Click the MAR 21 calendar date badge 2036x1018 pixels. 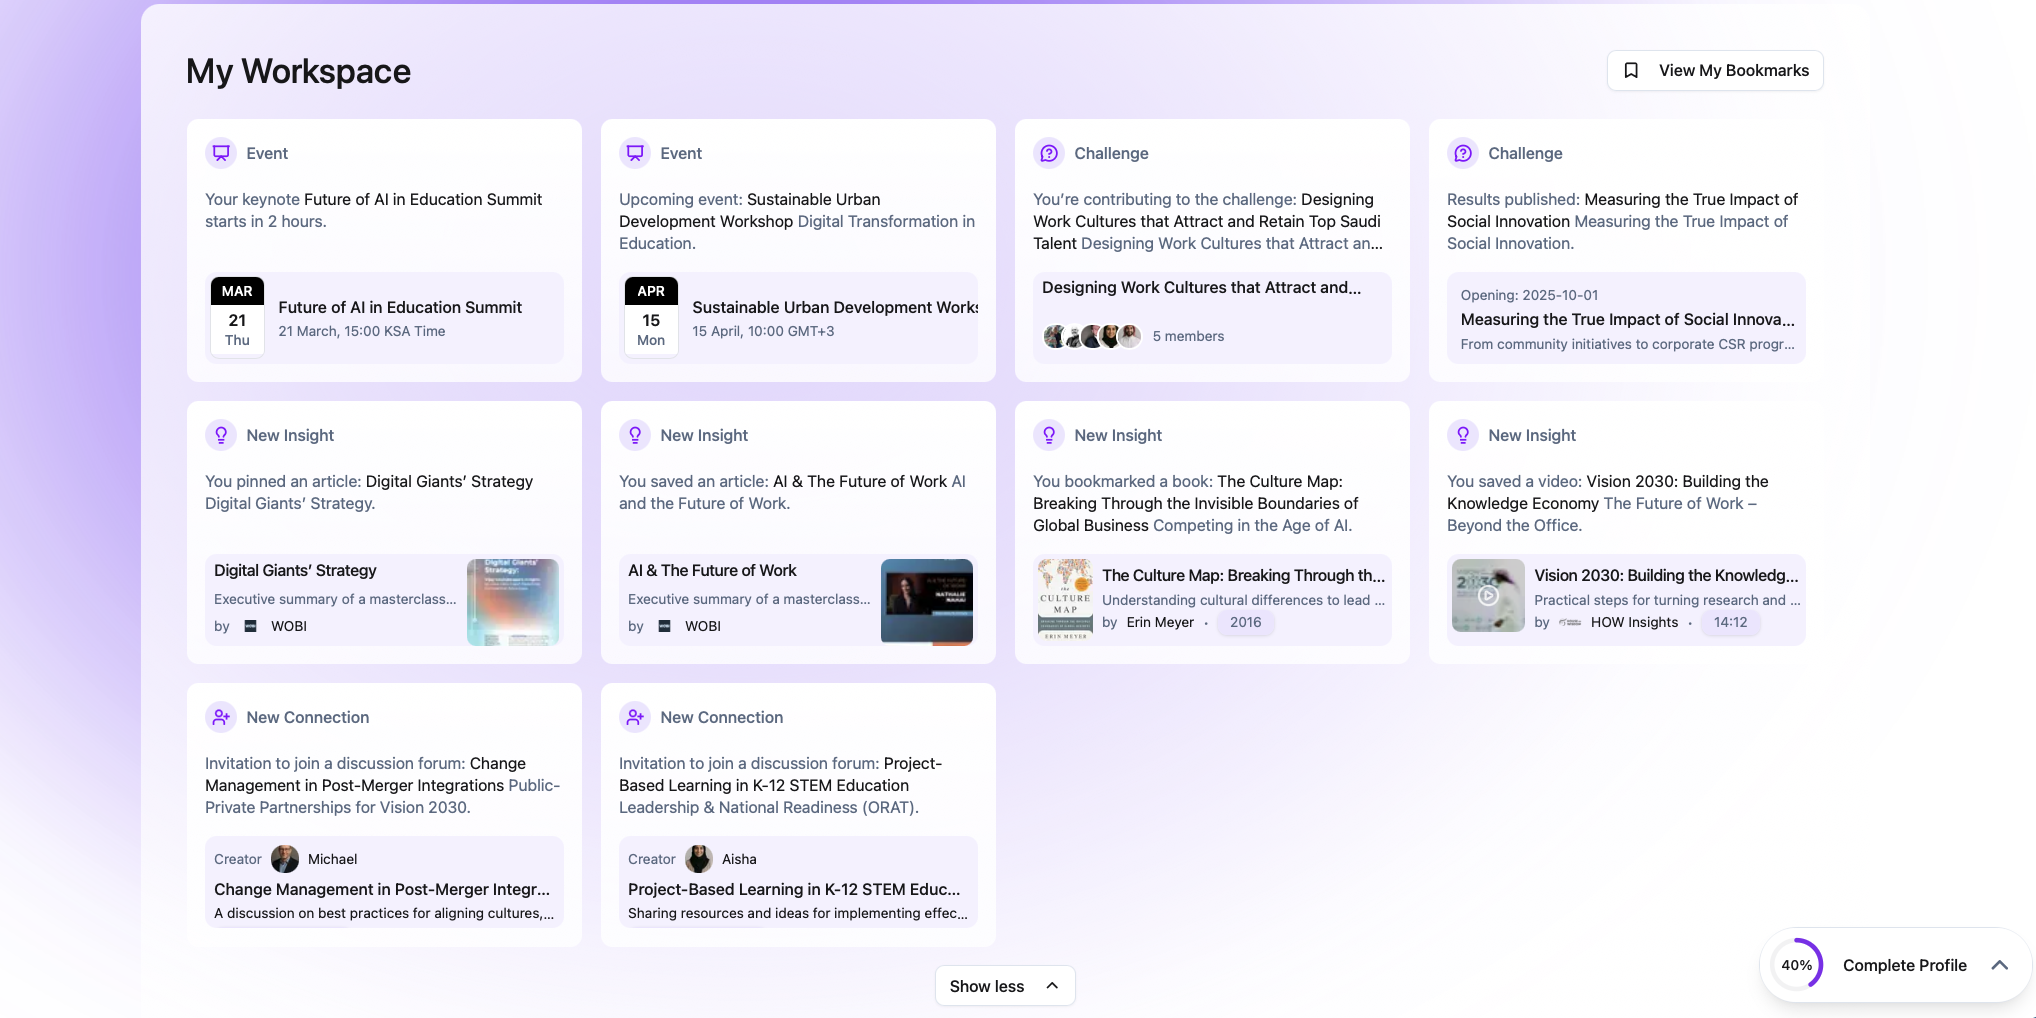coord(237,316)
